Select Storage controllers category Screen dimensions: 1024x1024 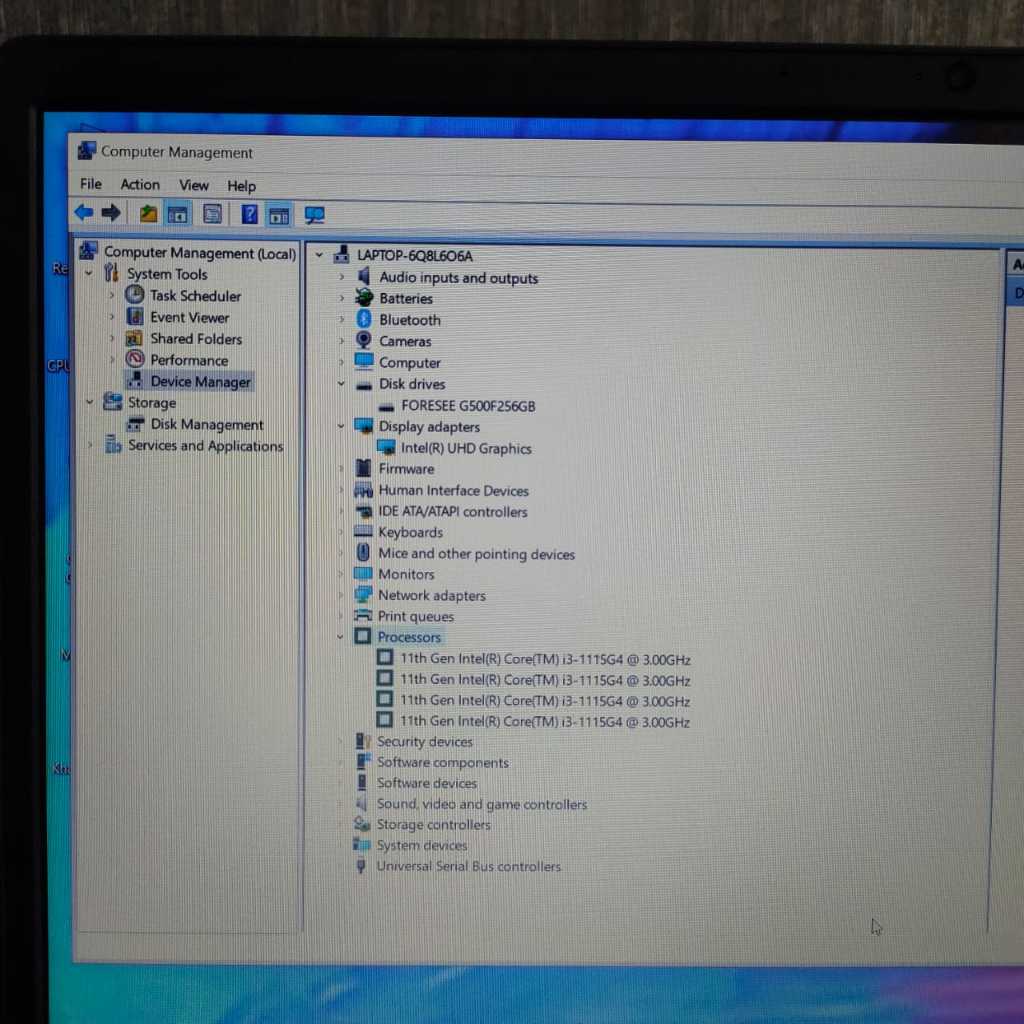(x=433, y=824)
